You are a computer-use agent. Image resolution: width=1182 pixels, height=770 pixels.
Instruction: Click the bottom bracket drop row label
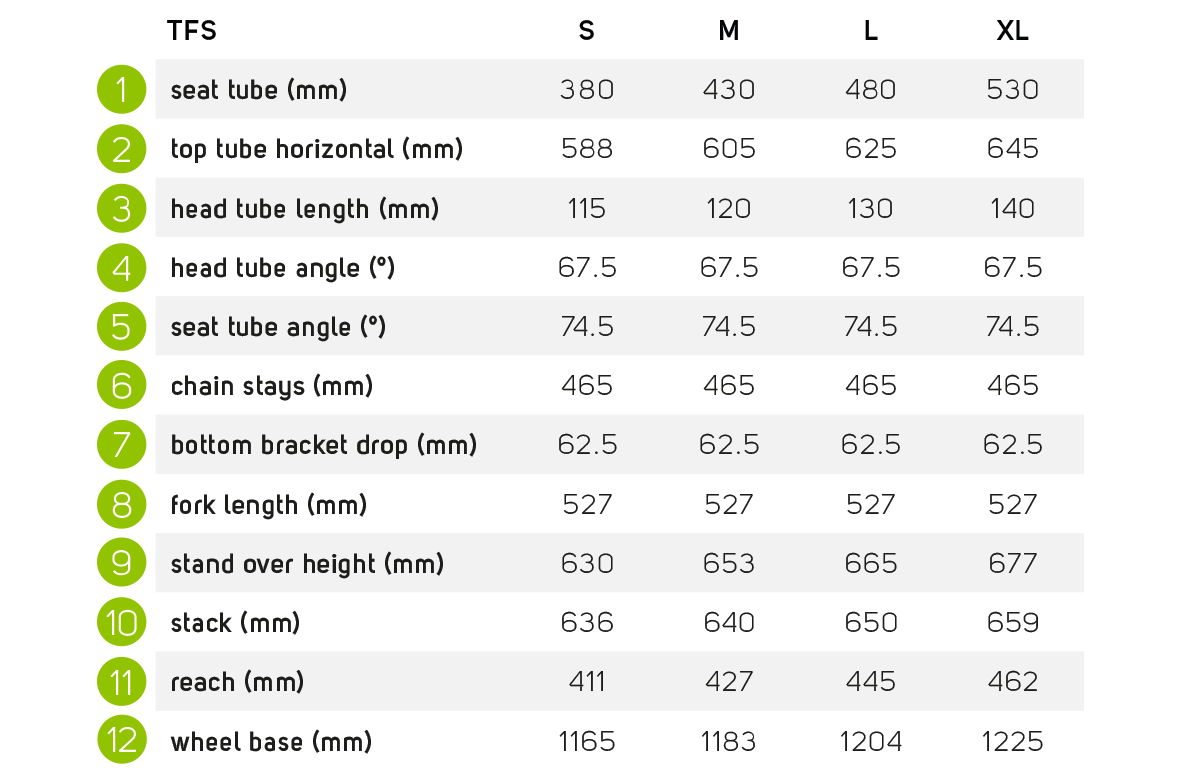[x=324, y=445]
